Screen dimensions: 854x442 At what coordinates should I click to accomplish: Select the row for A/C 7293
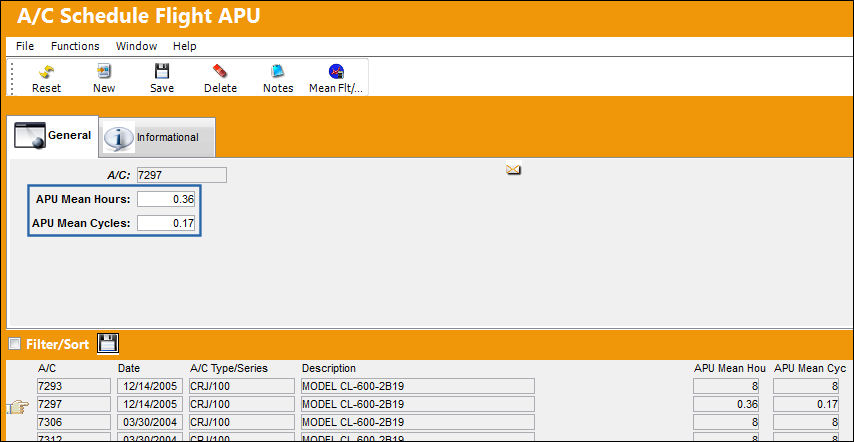click(x=74, y=386)
